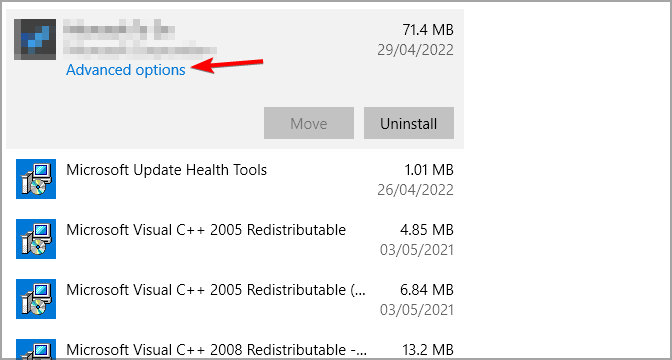Image resolution: width=672 pixels, height=360 pixels.
Task: Click the Uninstall button
Action: click(409, 123)
